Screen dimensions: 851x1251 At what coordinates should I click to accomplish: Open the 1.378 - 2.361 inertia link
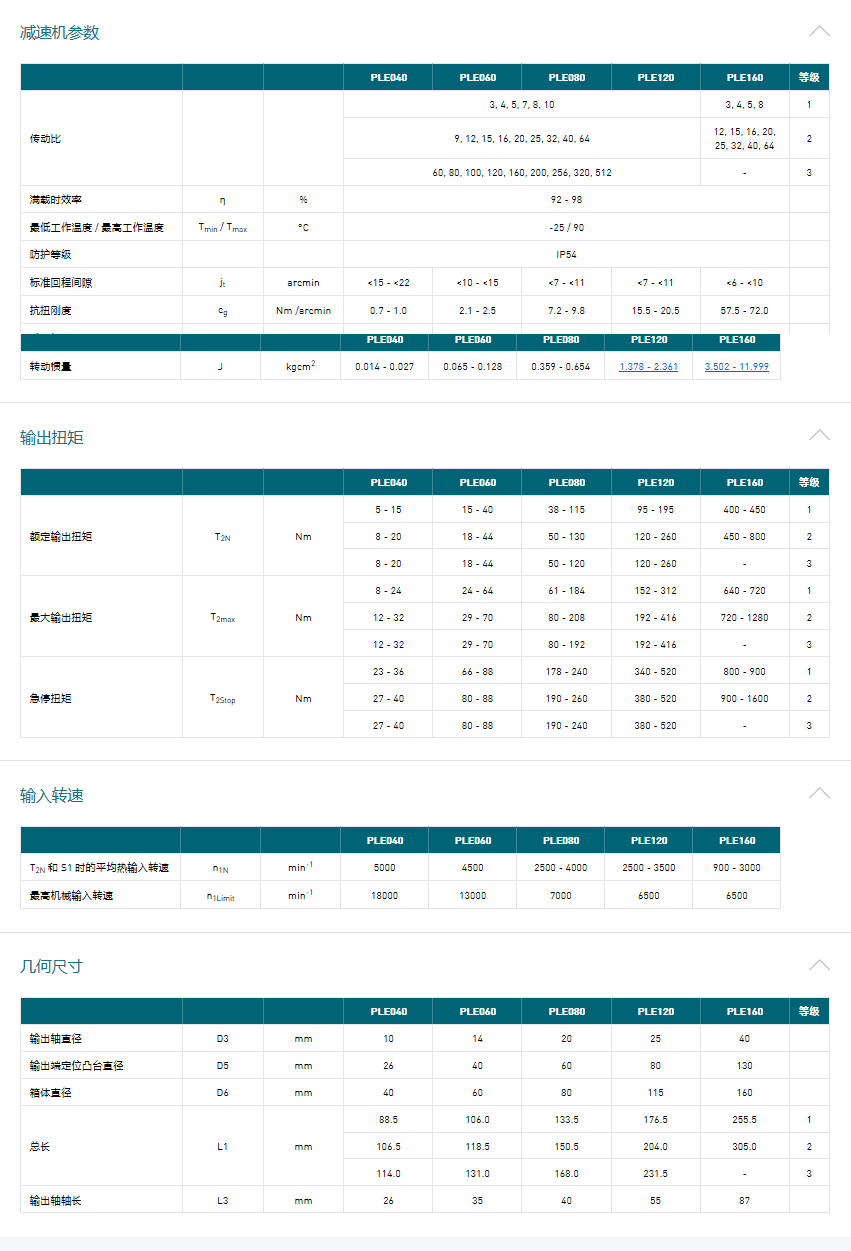click(x=648, y=367)
